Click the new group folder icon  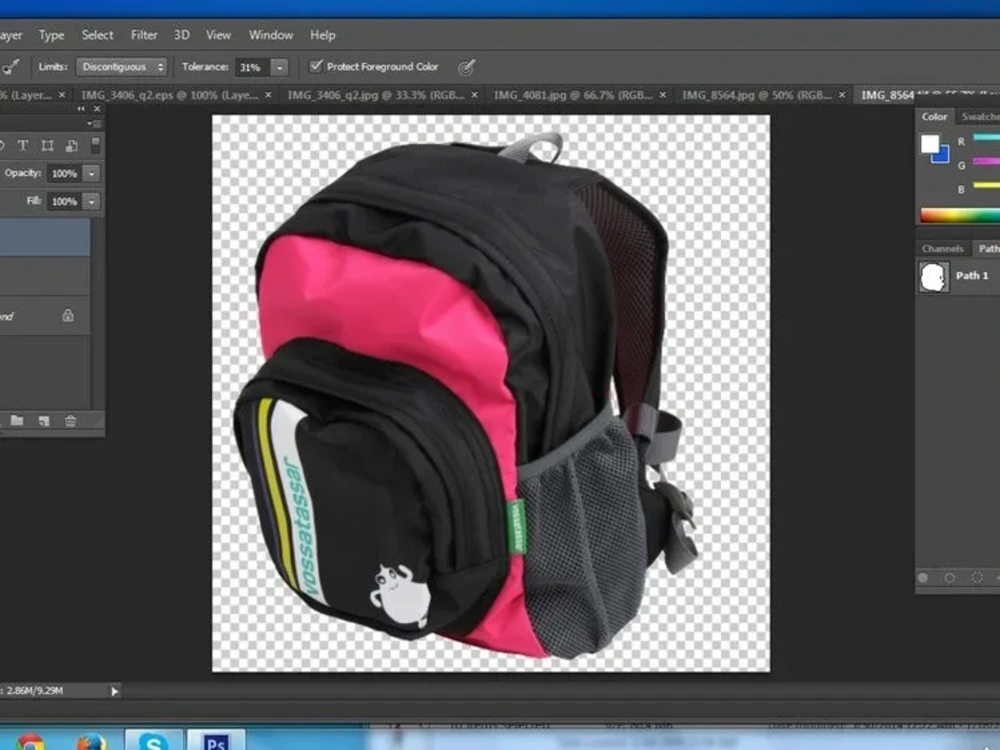point(17,420)
